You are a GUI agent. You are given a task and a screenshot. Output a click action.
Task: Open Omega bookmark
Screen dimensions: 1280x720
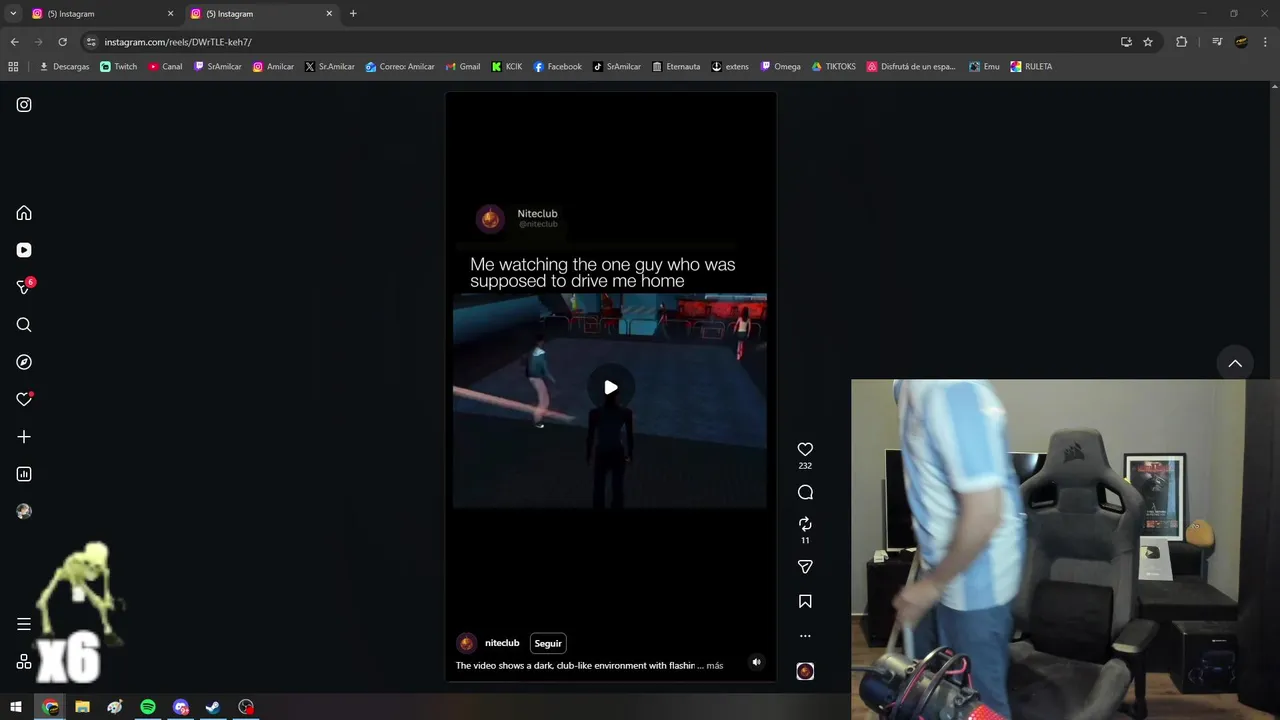tap(781, 67)
